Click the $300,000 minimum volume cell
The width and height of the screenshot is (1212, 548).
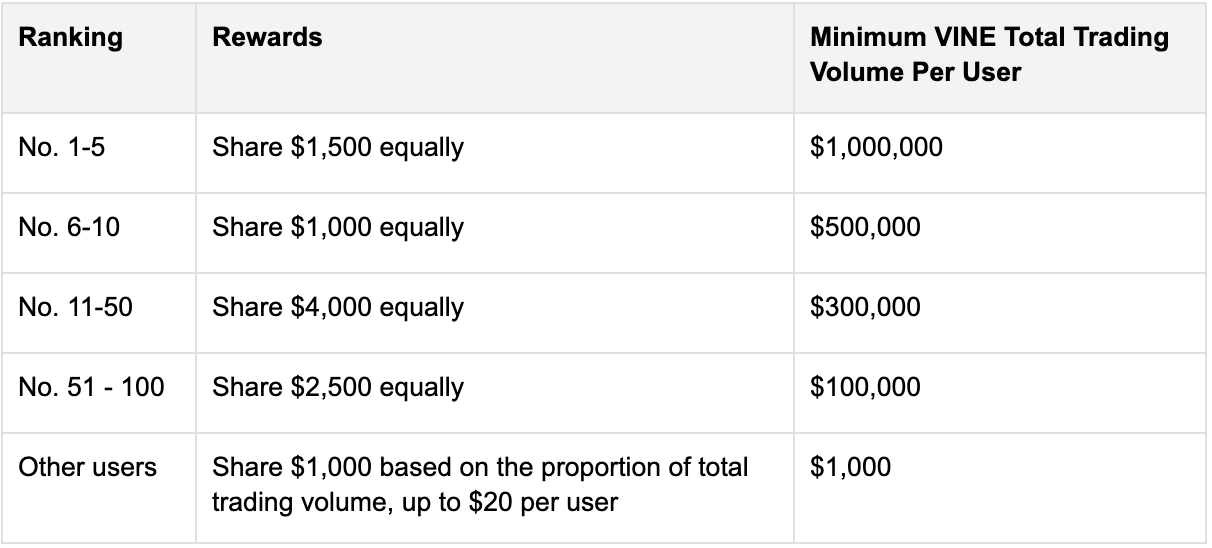pos(865,307)
